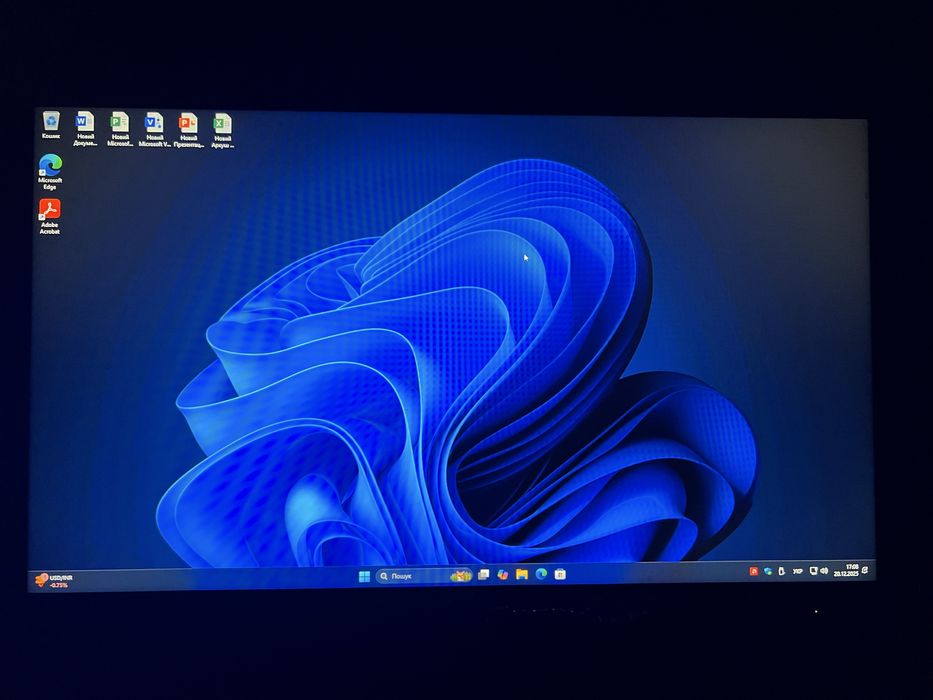The image size is (933, 700).
Task: Open the USD/INR widget on taskbar
Action: [x=54, y=580]
